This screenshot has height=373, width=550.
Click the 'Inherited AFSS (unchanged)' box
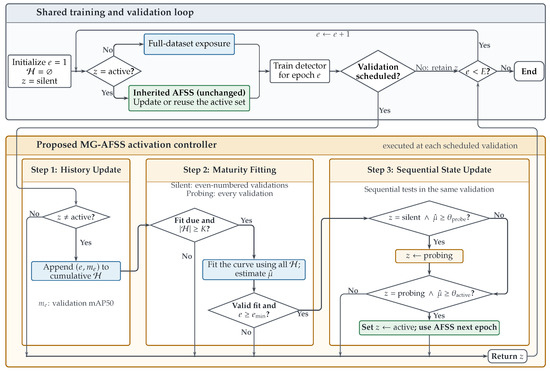tap(189, 98)
